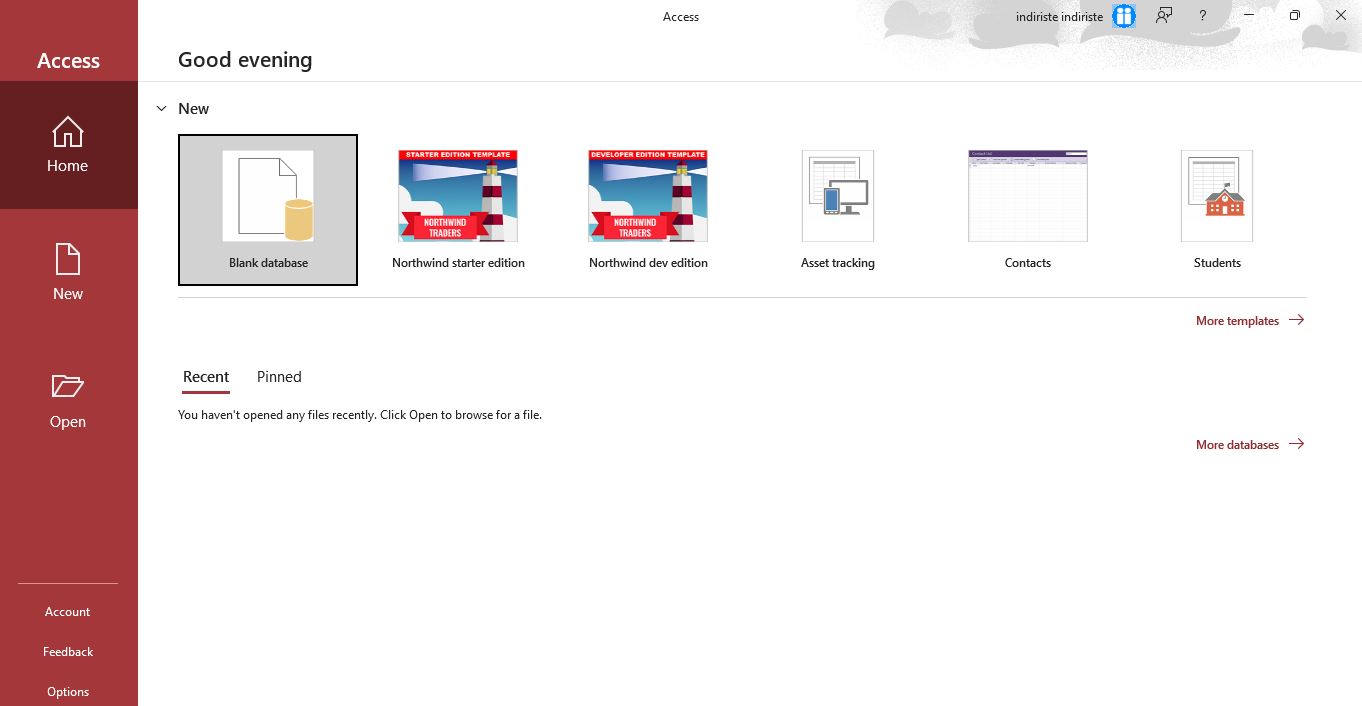The width and height of the screenshot is (1362, 706).
Task: Open the More templates link
Action: [1250, 321]
